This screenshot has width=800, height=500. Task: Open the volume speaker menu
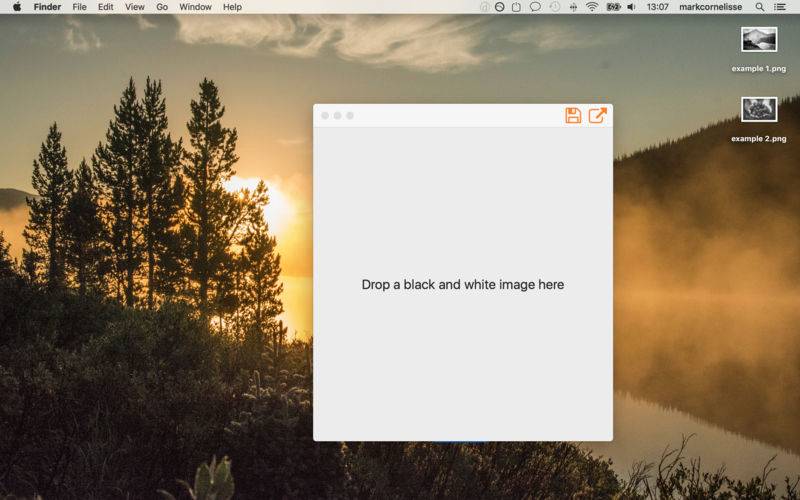[x=631, y=7]
